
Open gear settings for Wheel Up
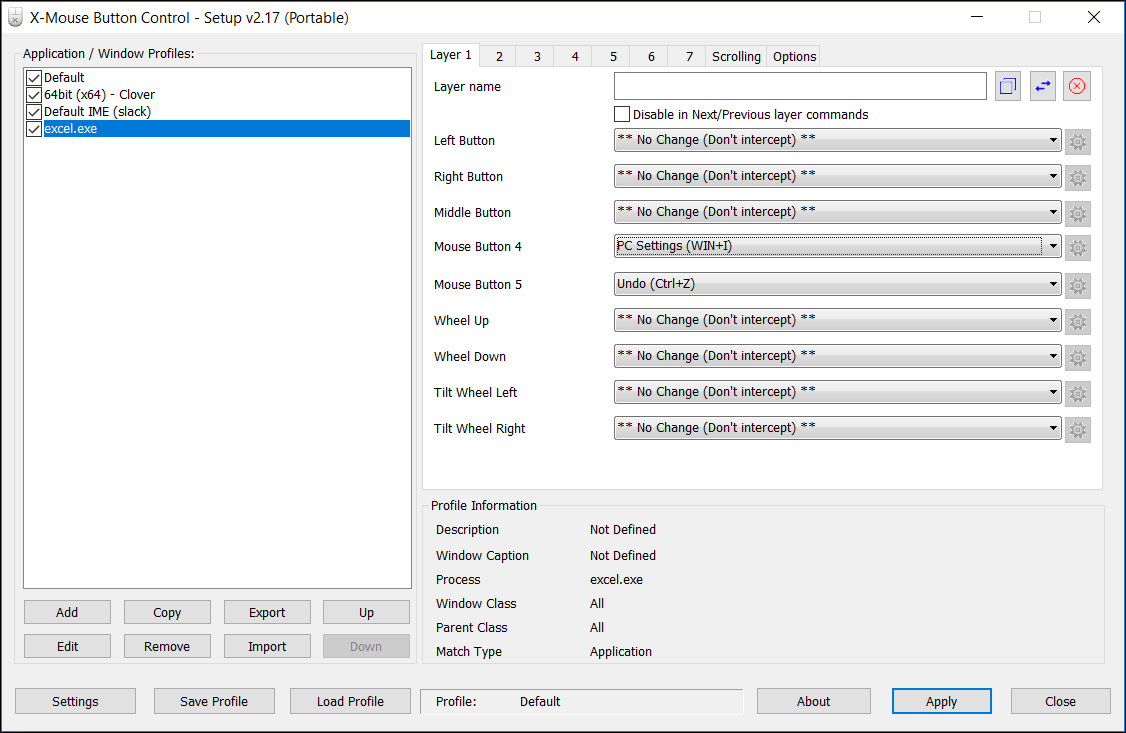click(1077, 322)
